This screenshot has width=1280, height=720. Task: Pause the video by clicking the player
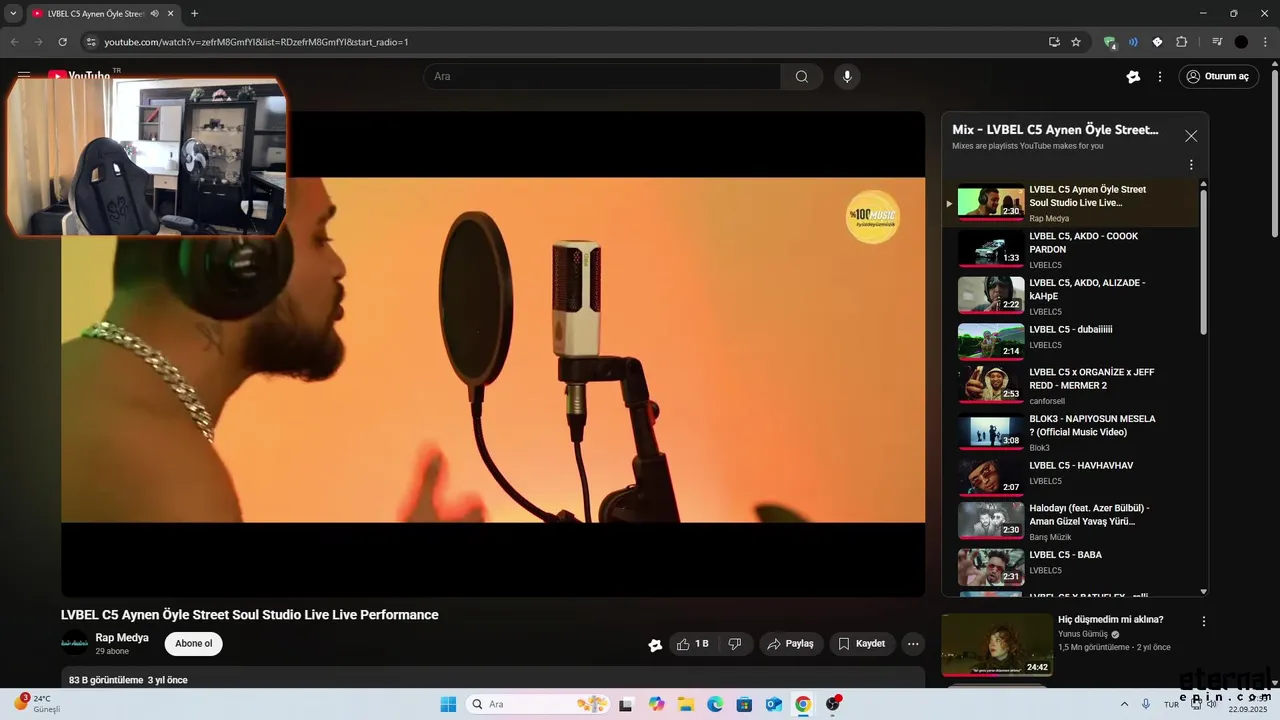click(x=493, y=354)
